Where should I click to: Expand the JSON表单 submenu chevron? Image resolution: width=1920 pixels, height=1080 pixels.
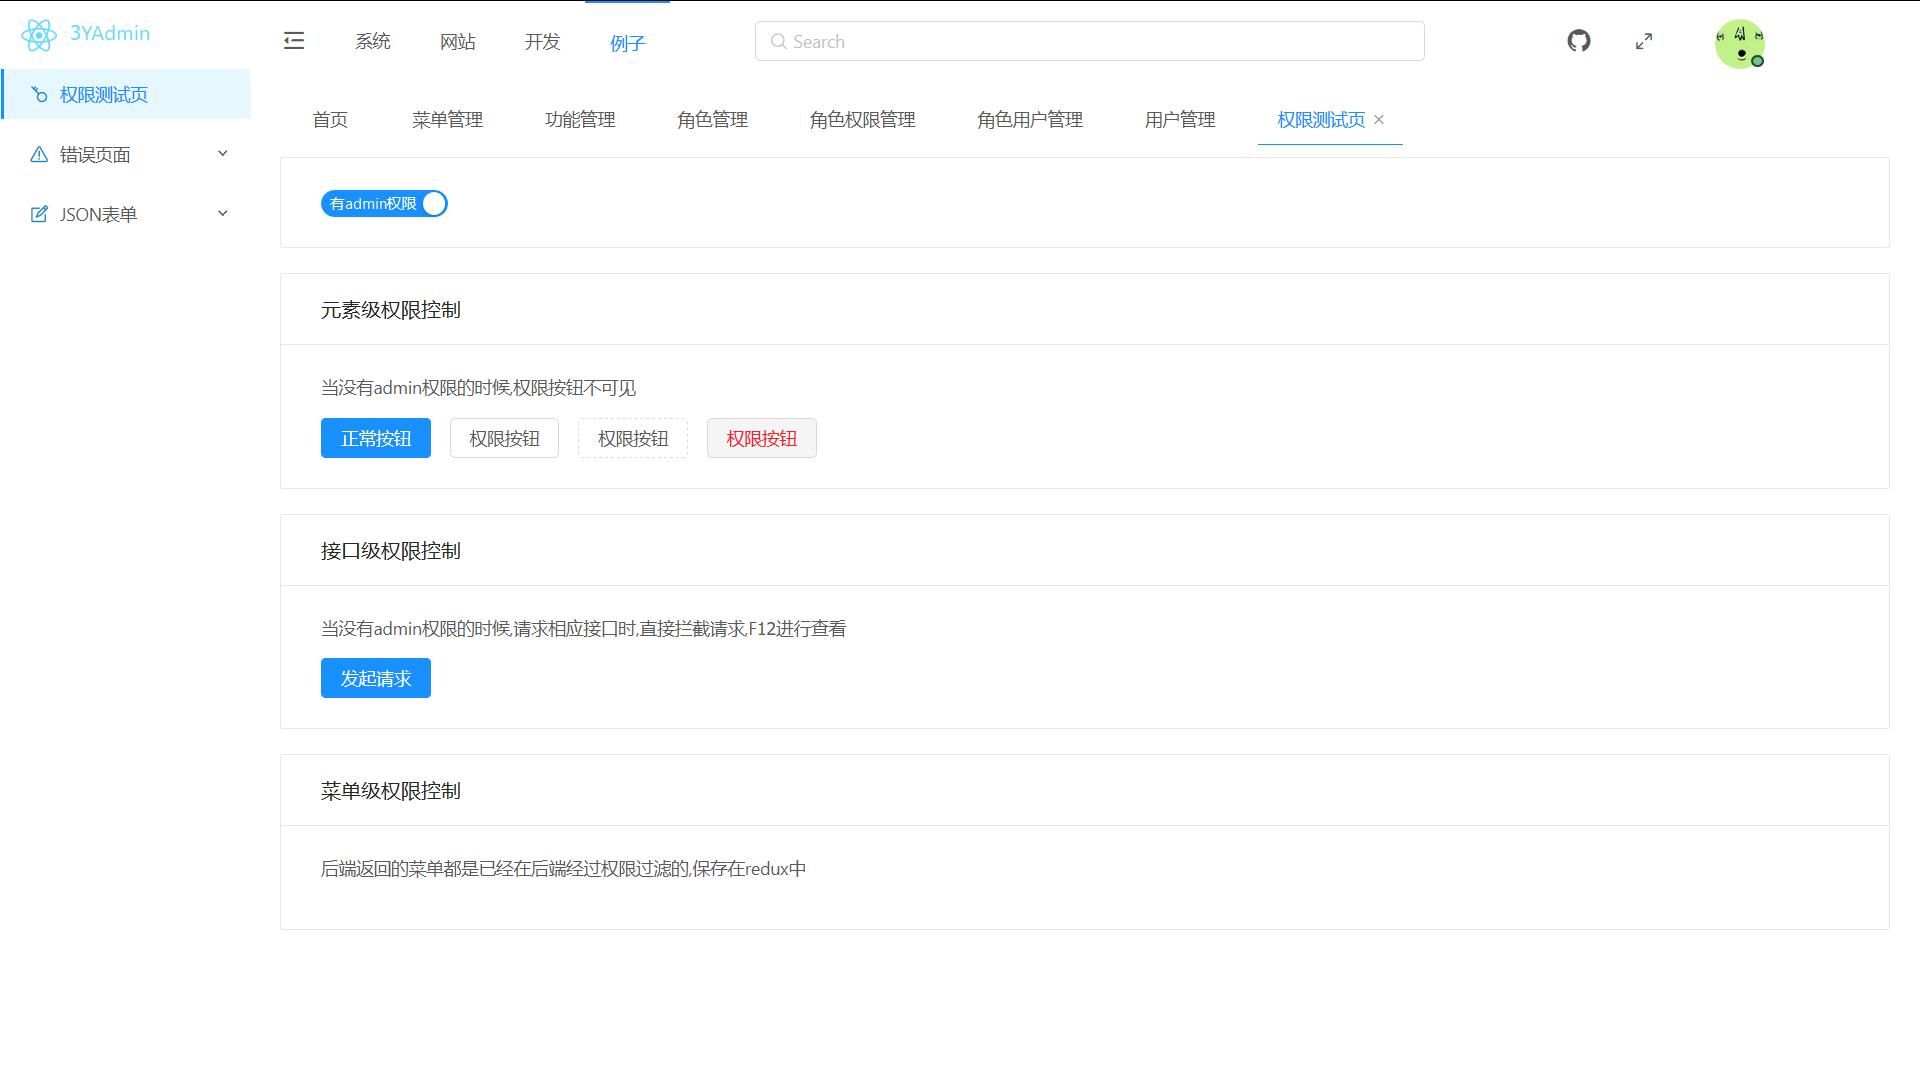223,214
